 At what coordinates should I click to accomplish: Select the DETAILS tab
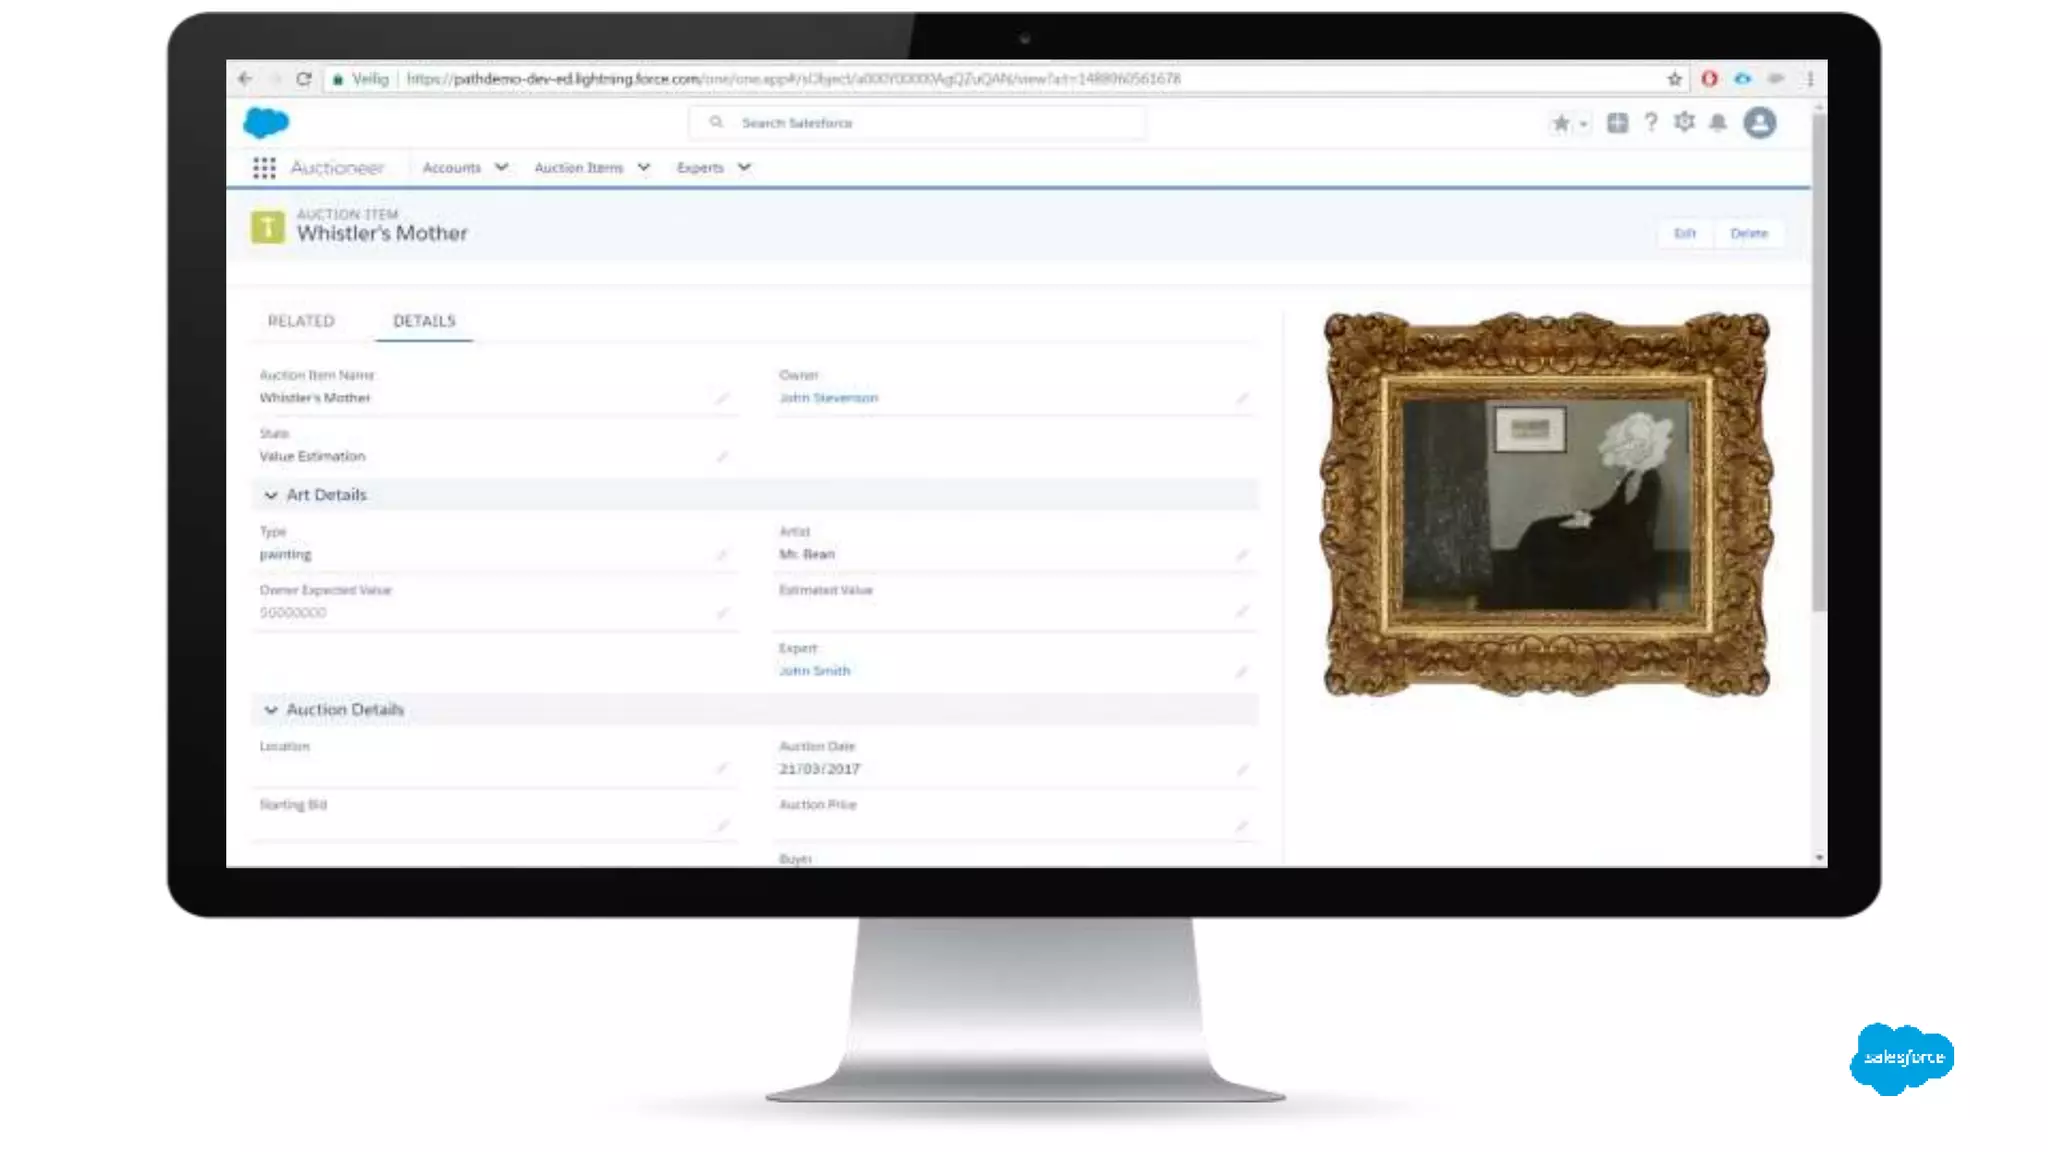coord(424,321)
